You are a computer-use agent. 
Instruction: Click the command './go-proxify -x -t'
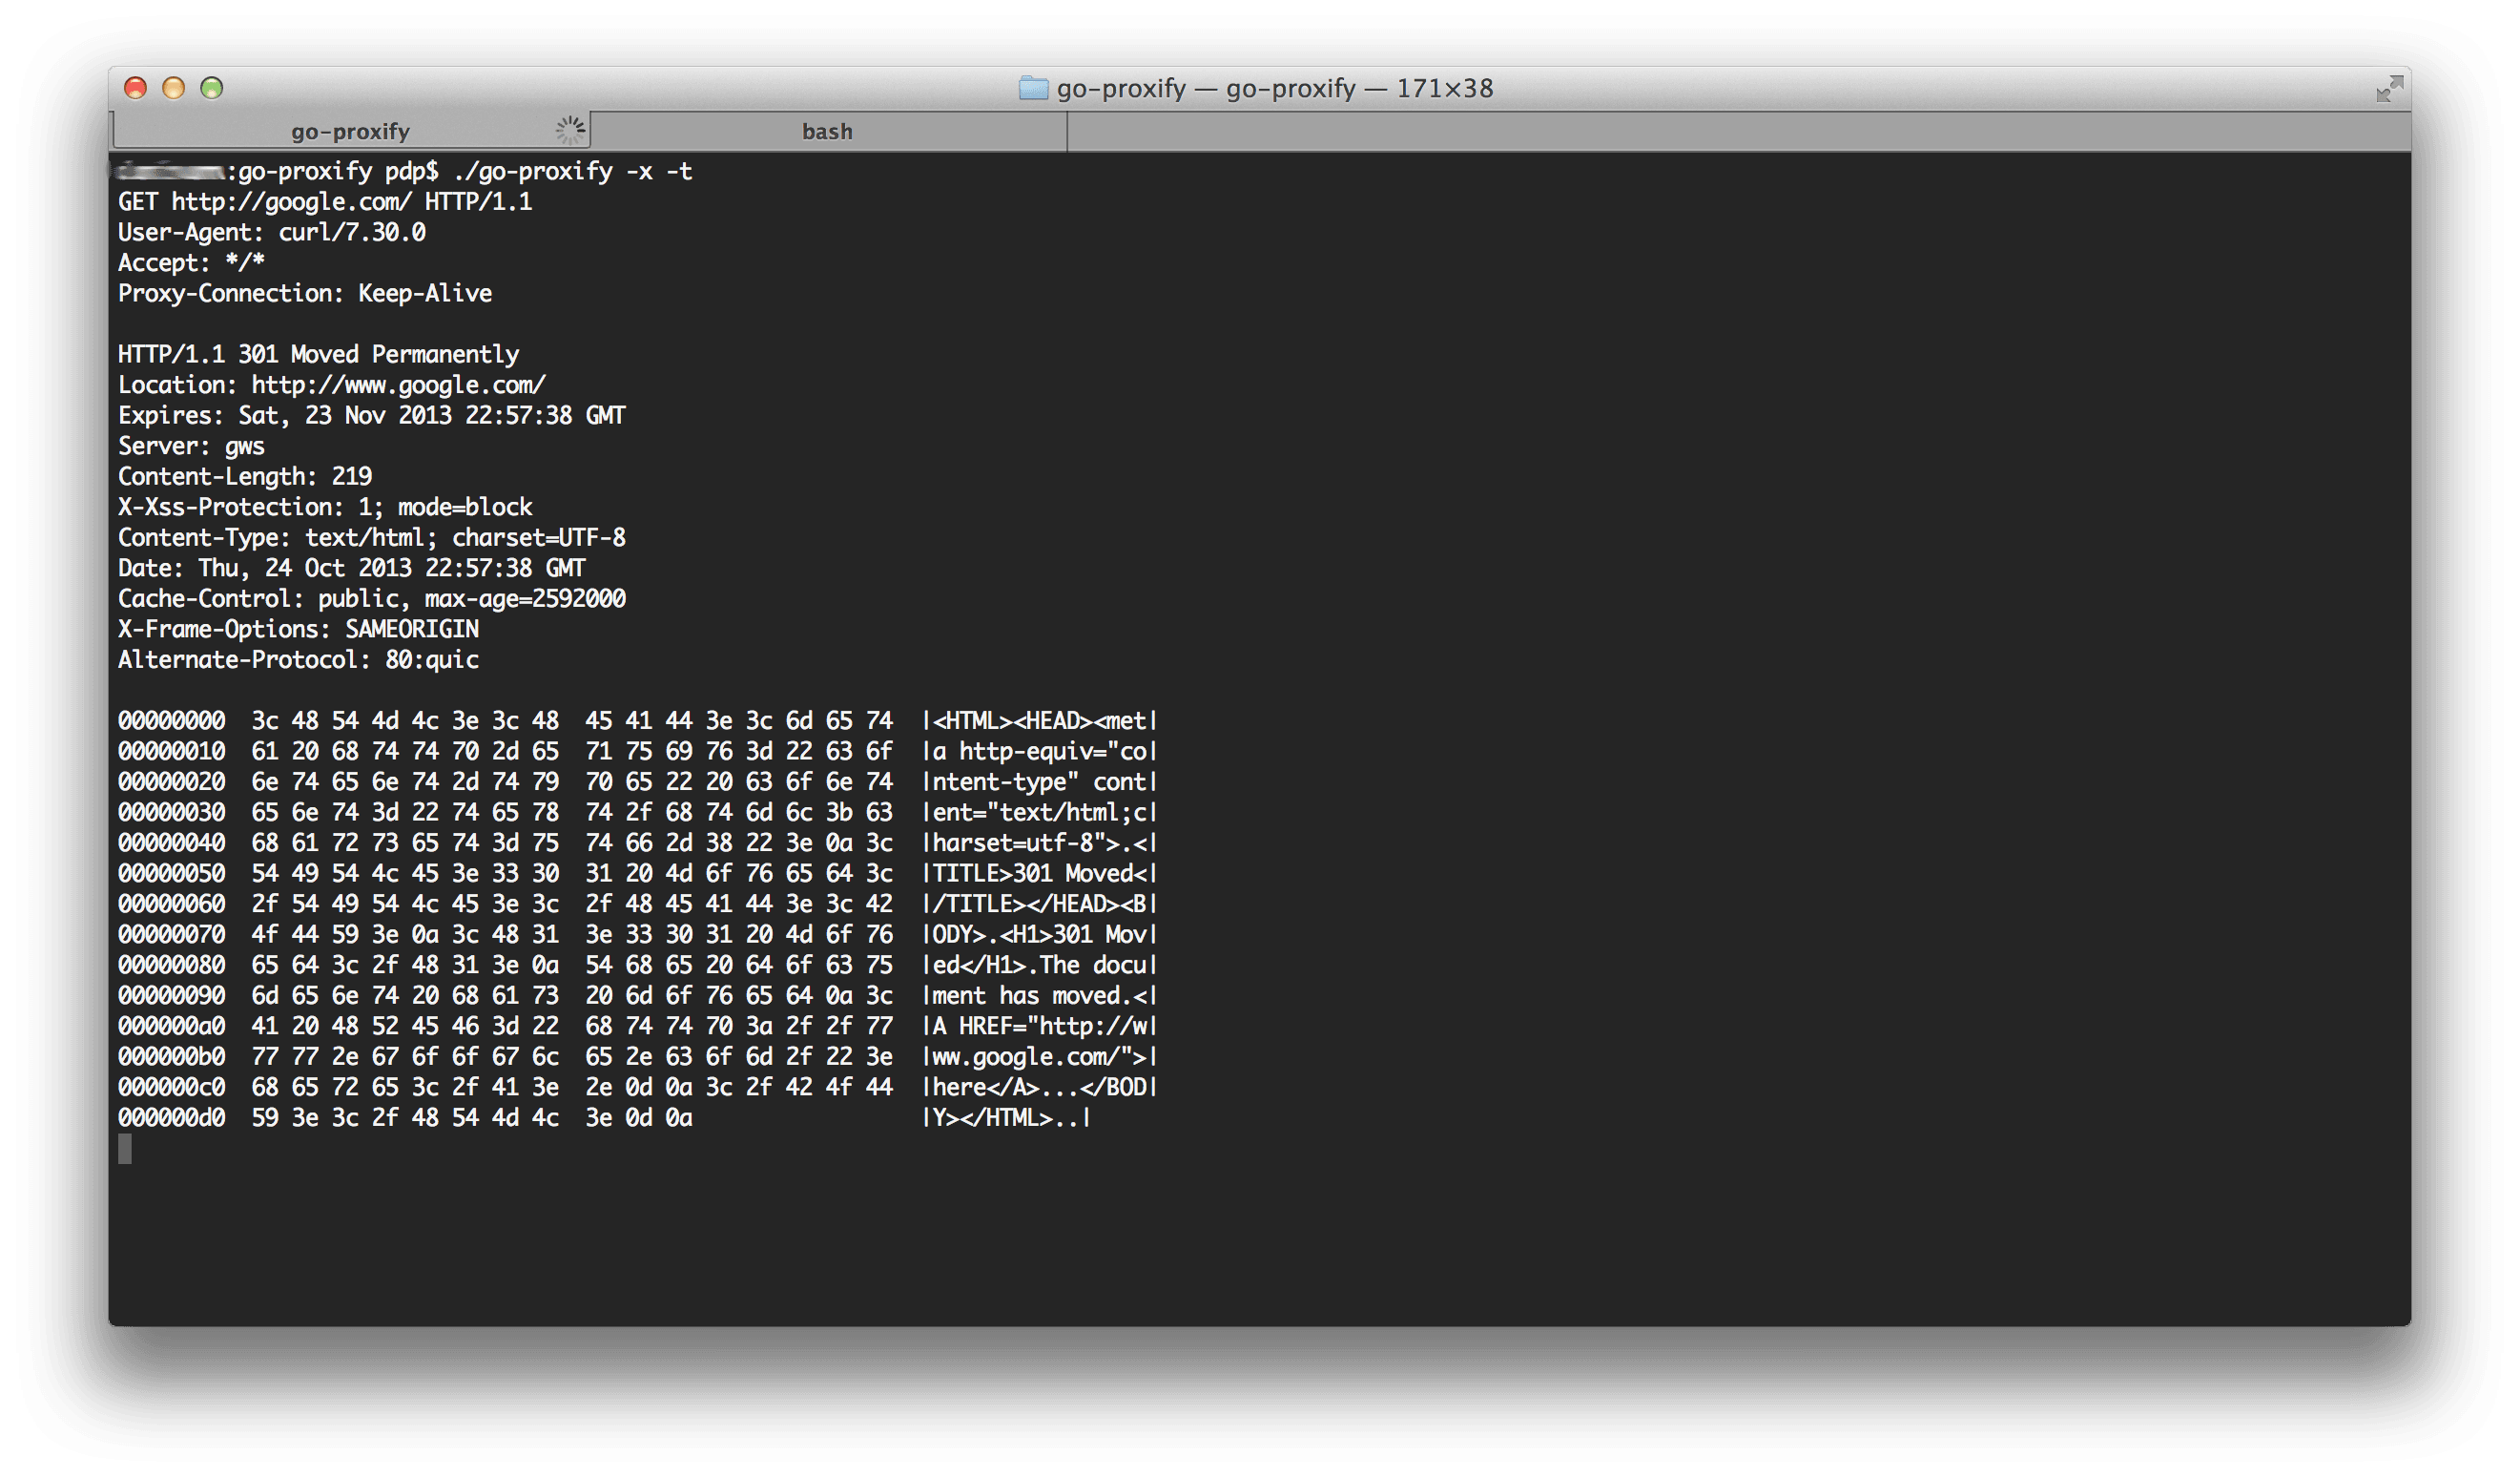pos(572,172)
